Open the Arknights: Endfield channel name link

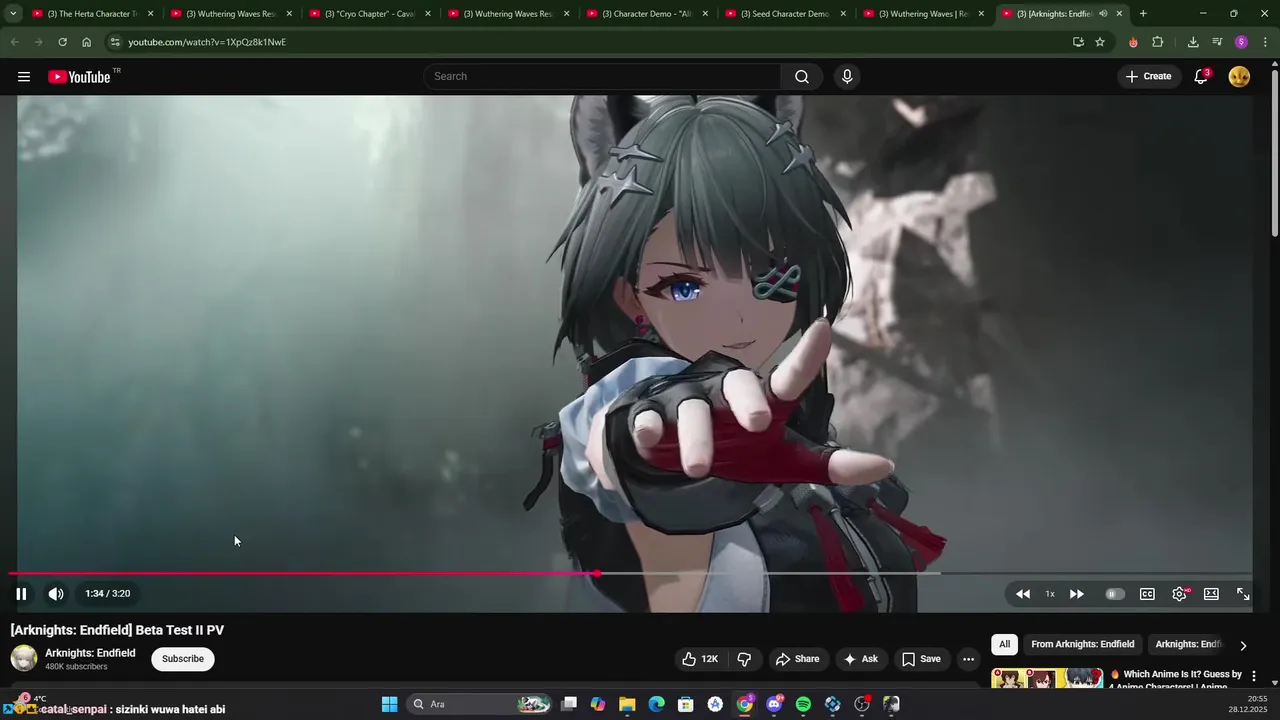(90, 653)
